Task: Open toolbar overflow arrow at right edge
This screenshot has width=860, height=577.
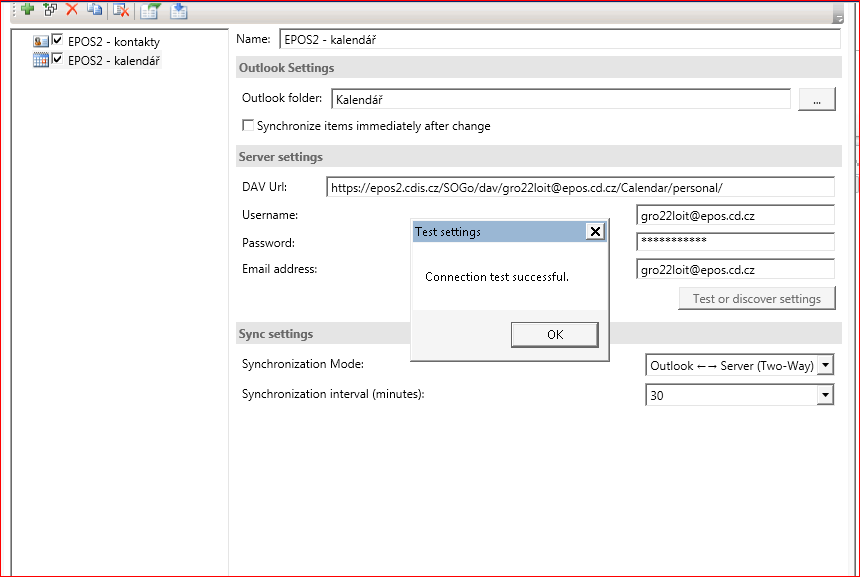Action: tap(838, 14)
